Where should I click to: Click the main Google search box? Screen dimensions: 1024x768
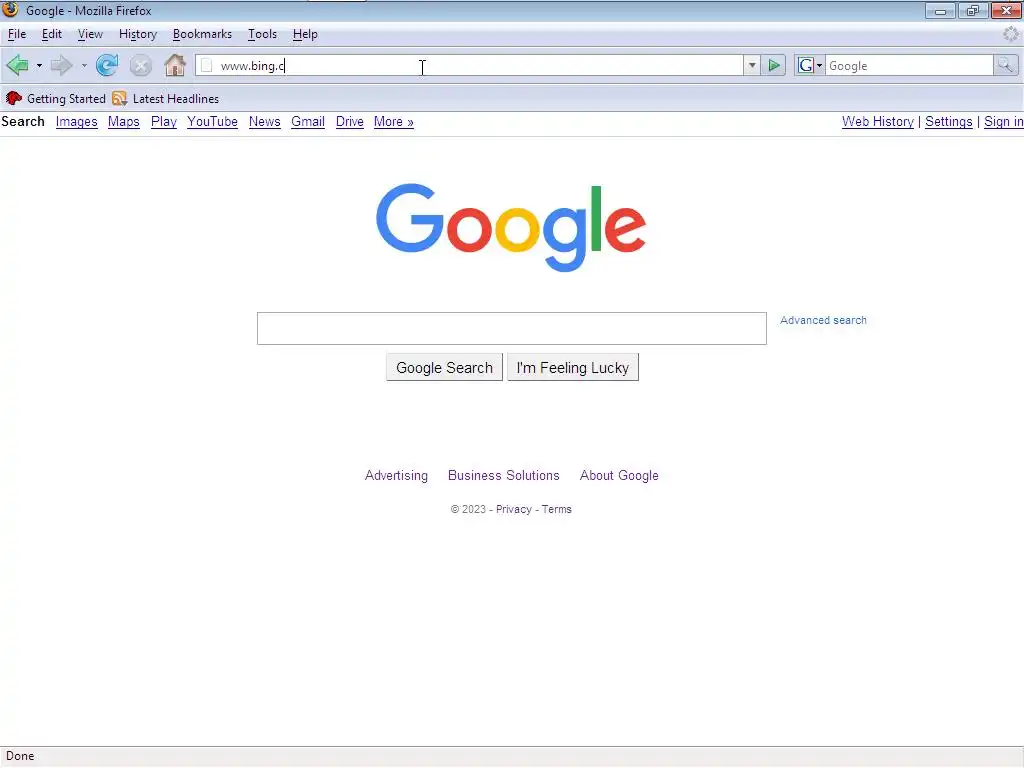click(x=511, y=328)
